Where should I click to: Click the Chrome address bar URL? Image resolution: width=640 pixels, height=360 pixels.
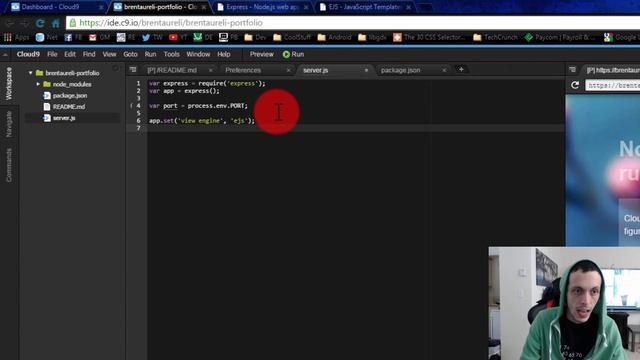171,23
